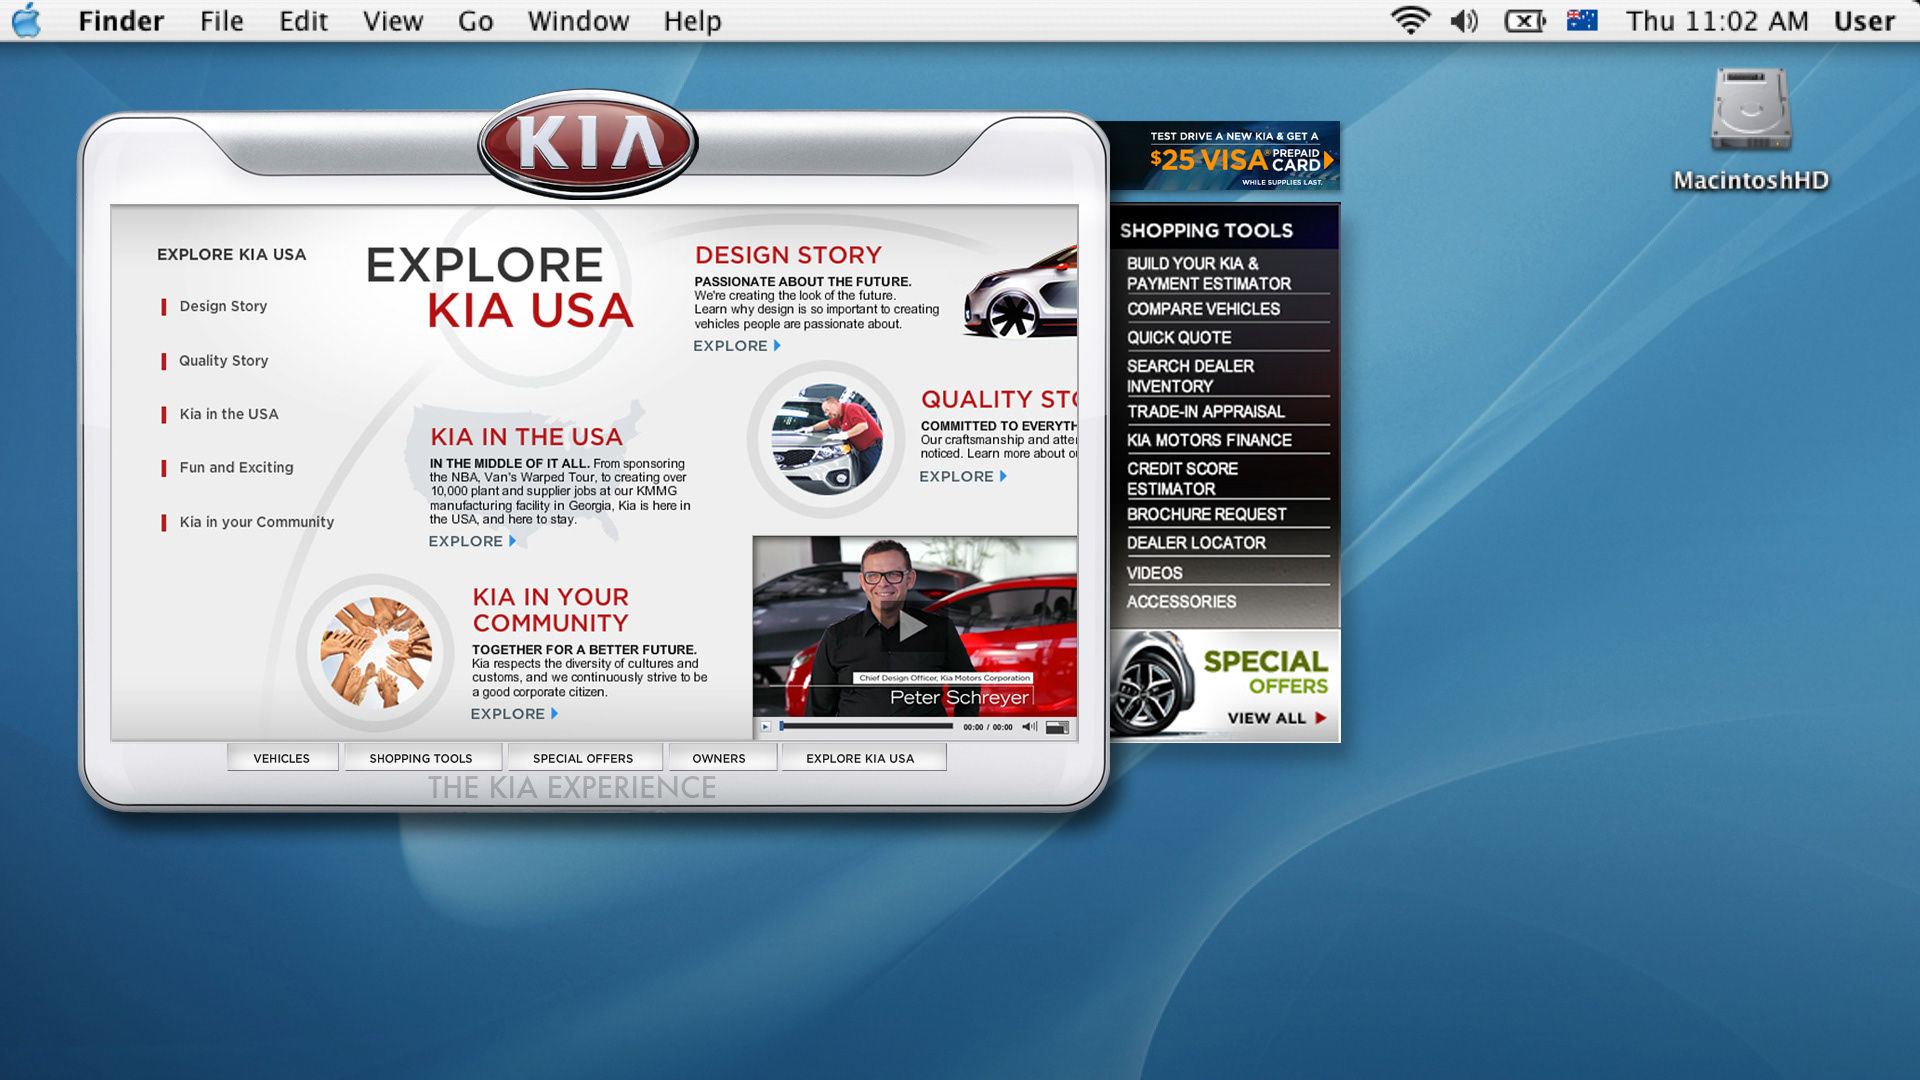Viewport: 1920px width, 1080px height.
Task: Open the Finder menu
Action: click(121, 21)
